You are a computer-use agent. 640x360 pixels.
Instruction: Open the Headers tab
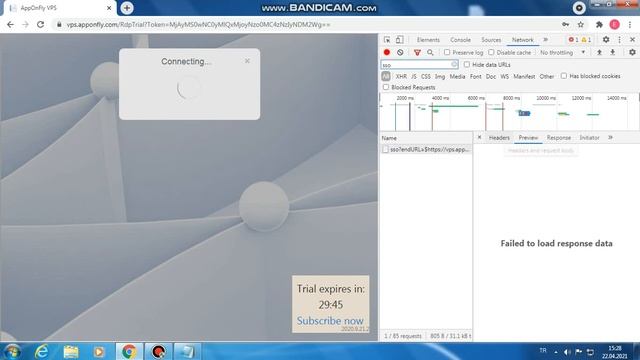[x=499, y=138]
